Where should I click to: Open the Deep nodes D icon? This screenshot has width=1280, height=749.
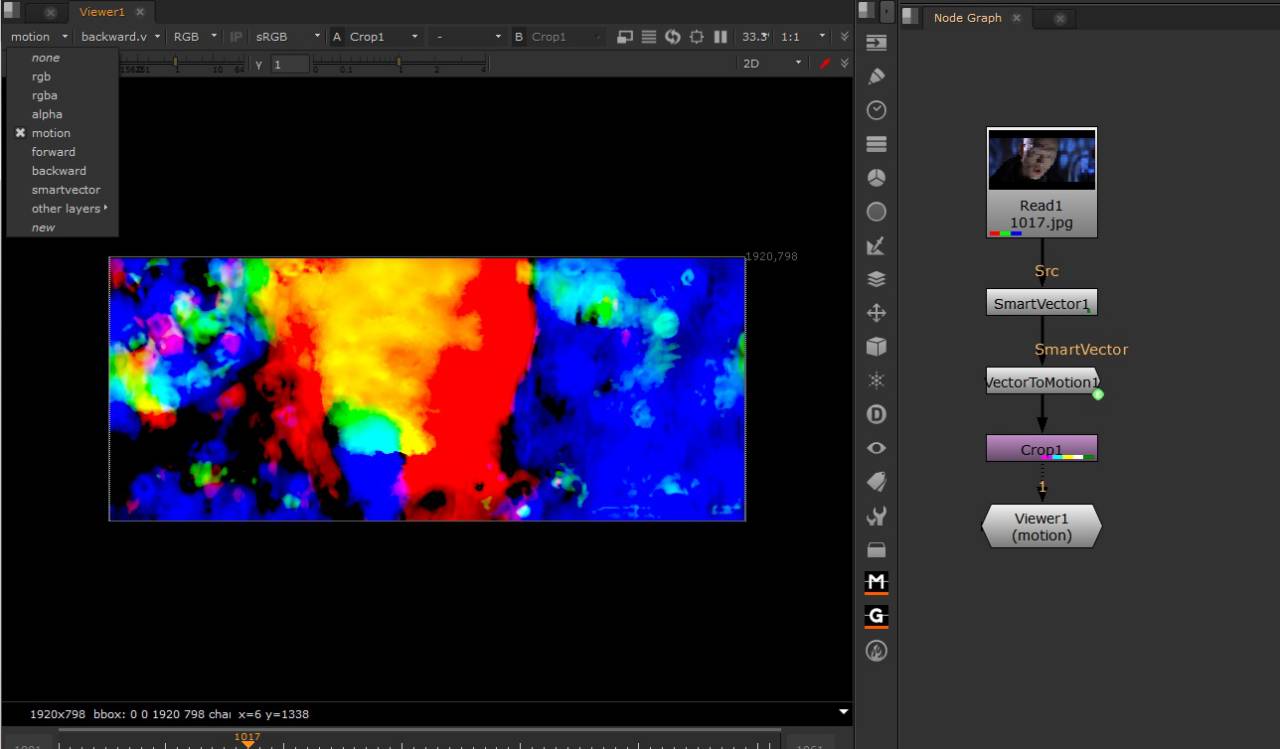(876, 414)
